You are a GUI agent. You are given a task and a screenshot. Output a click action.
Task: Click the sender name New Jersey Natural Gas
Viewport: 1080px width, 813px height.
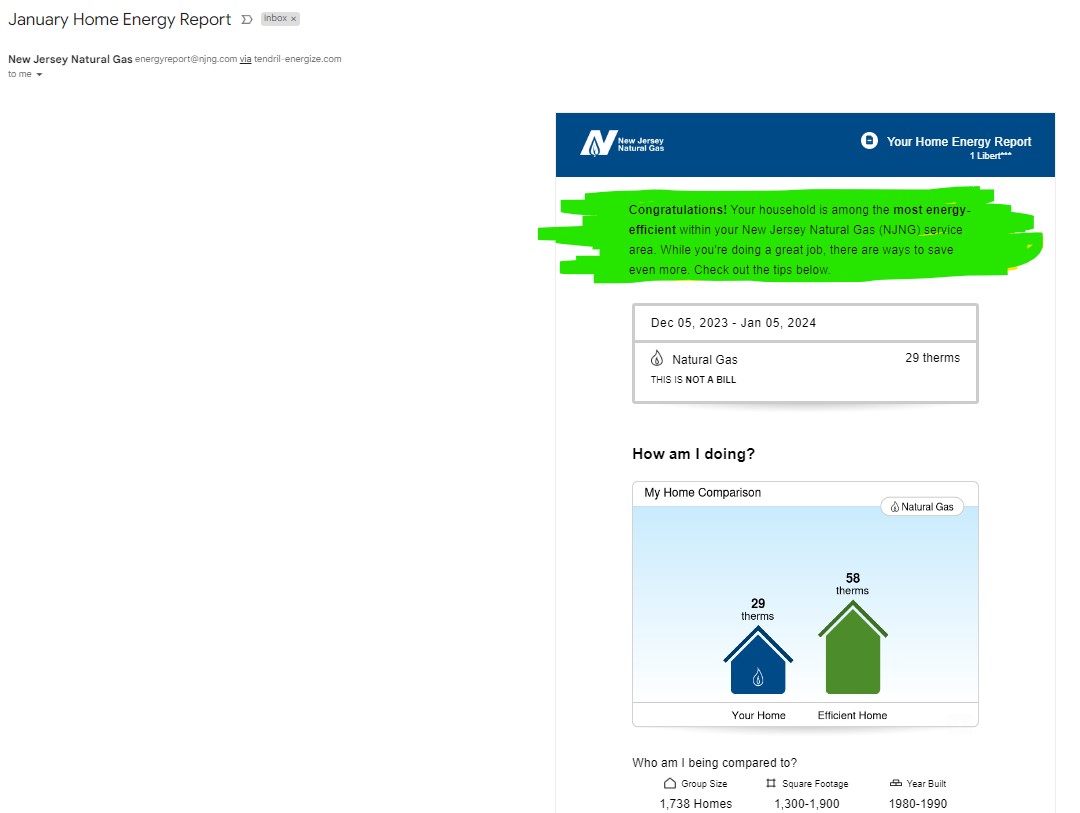pyautogui.click(x=70, y=59)
